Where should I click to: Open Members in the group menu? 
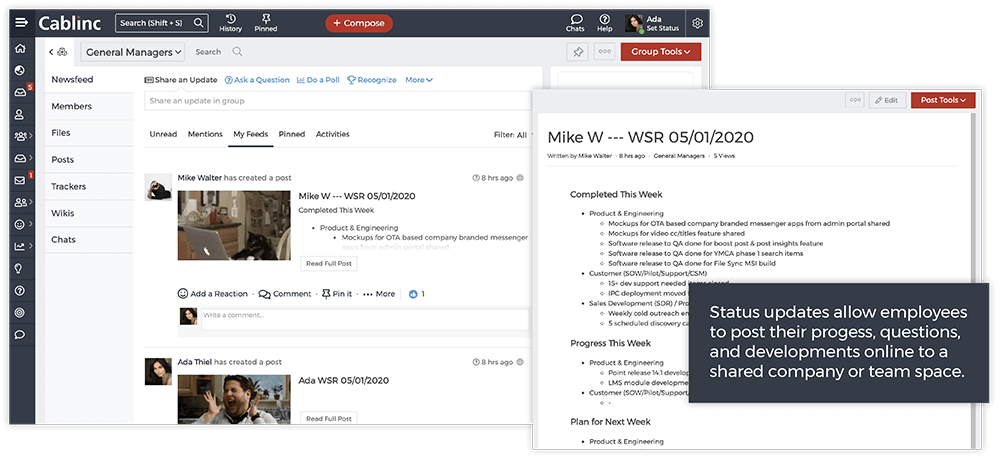click(89, 107)
